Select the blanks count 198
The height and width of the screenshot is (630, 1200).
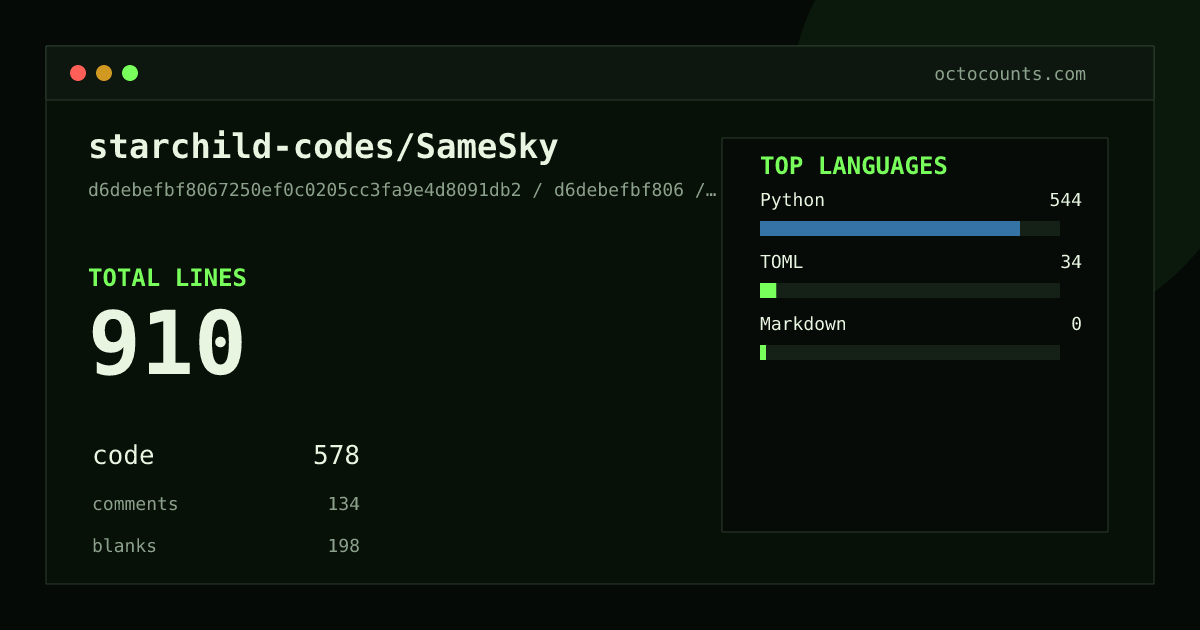click(343, 546)
